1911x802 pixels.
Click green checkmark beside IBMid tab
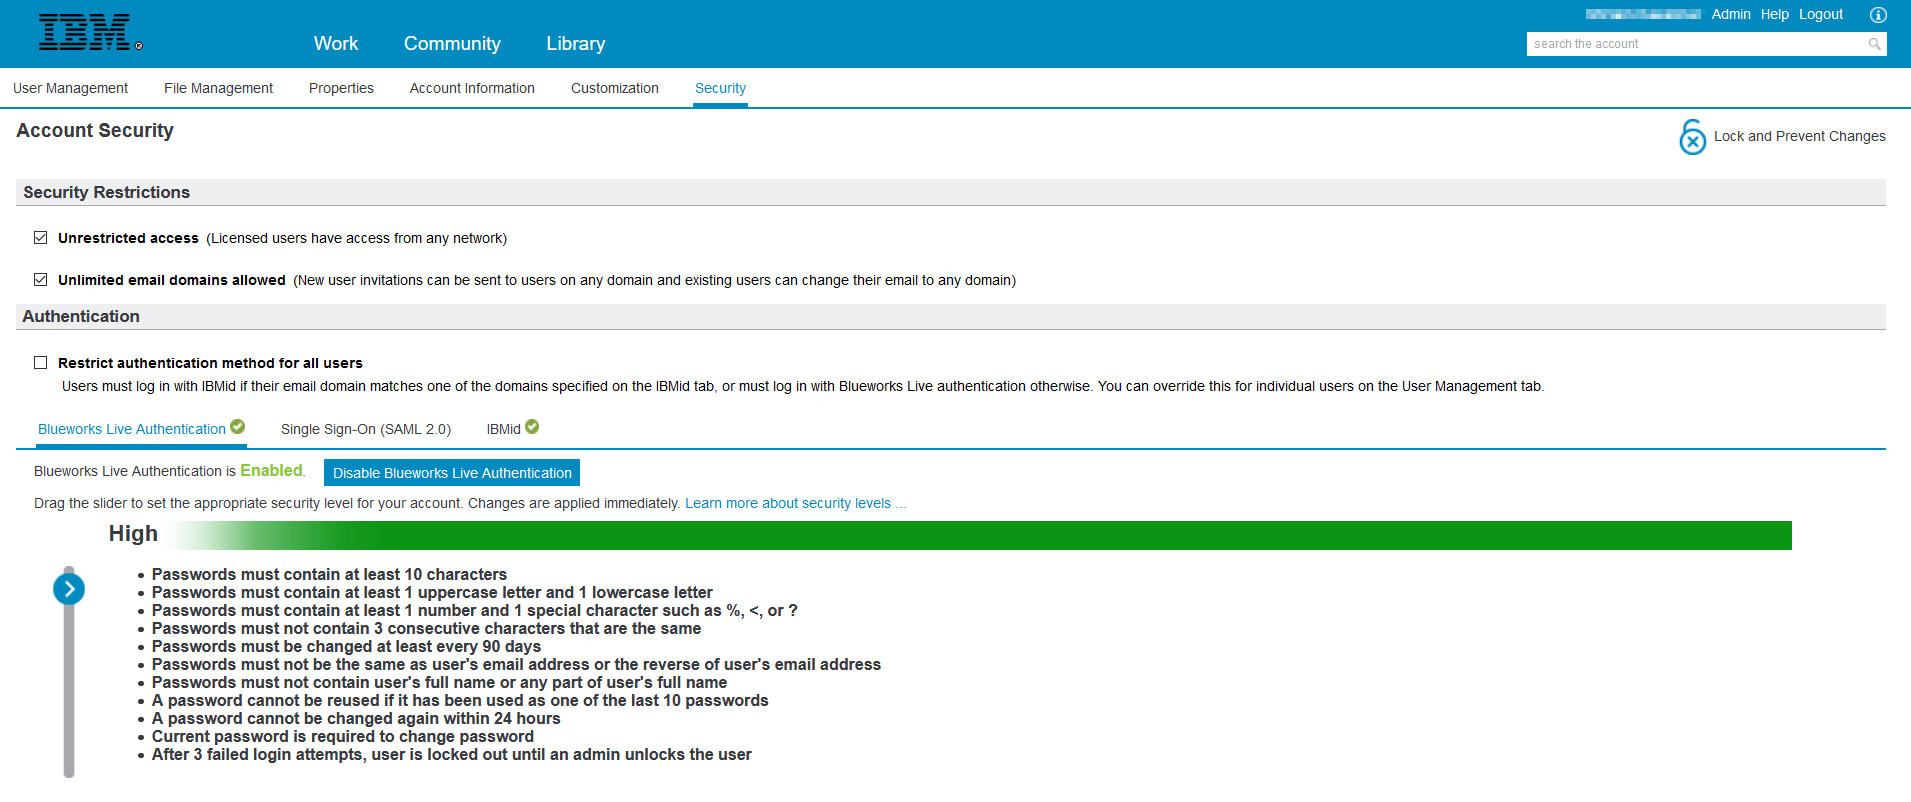[532, 427]
